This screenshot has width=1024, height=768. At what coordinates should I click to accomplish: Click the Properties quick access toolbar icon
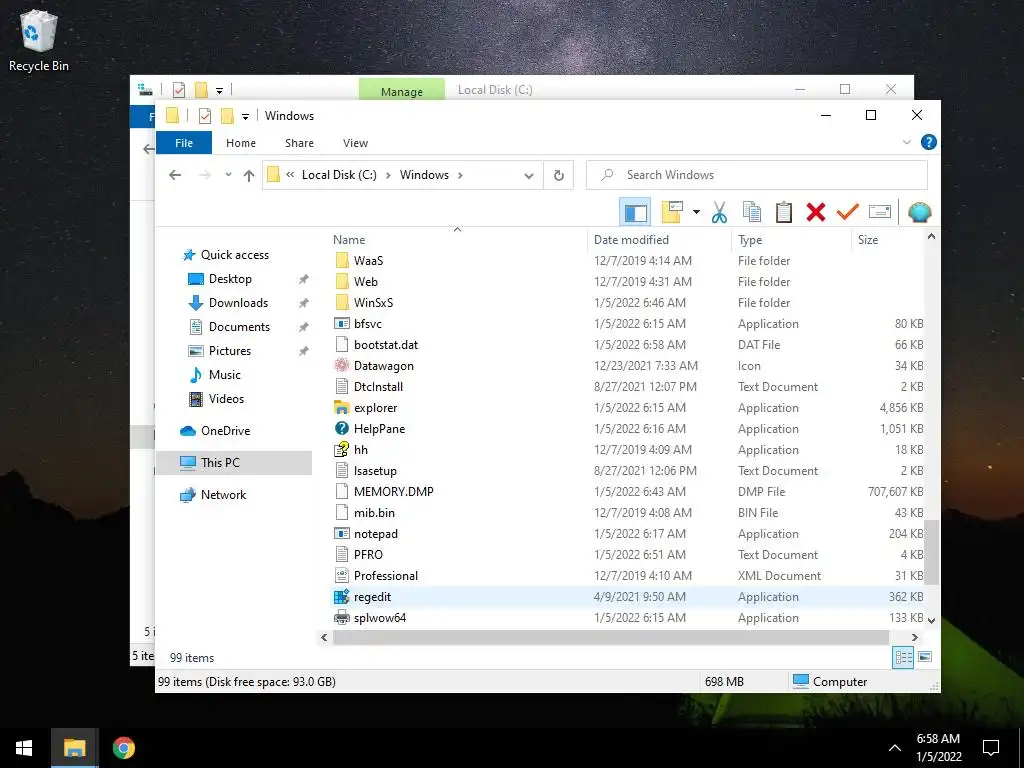[x=204, y=116]
